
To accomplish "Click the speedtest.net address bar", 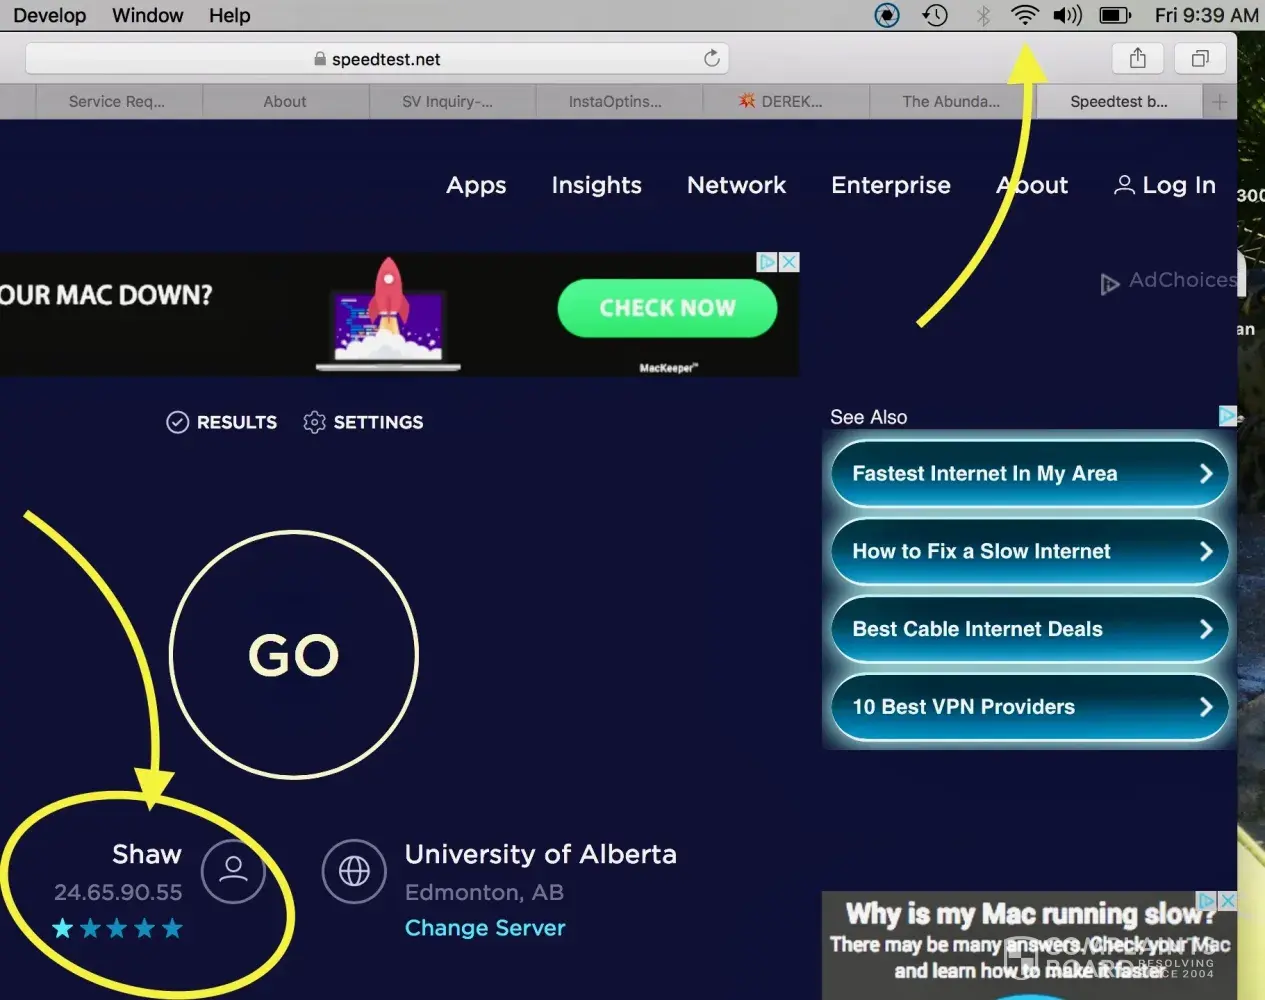I will coord(386,59).
